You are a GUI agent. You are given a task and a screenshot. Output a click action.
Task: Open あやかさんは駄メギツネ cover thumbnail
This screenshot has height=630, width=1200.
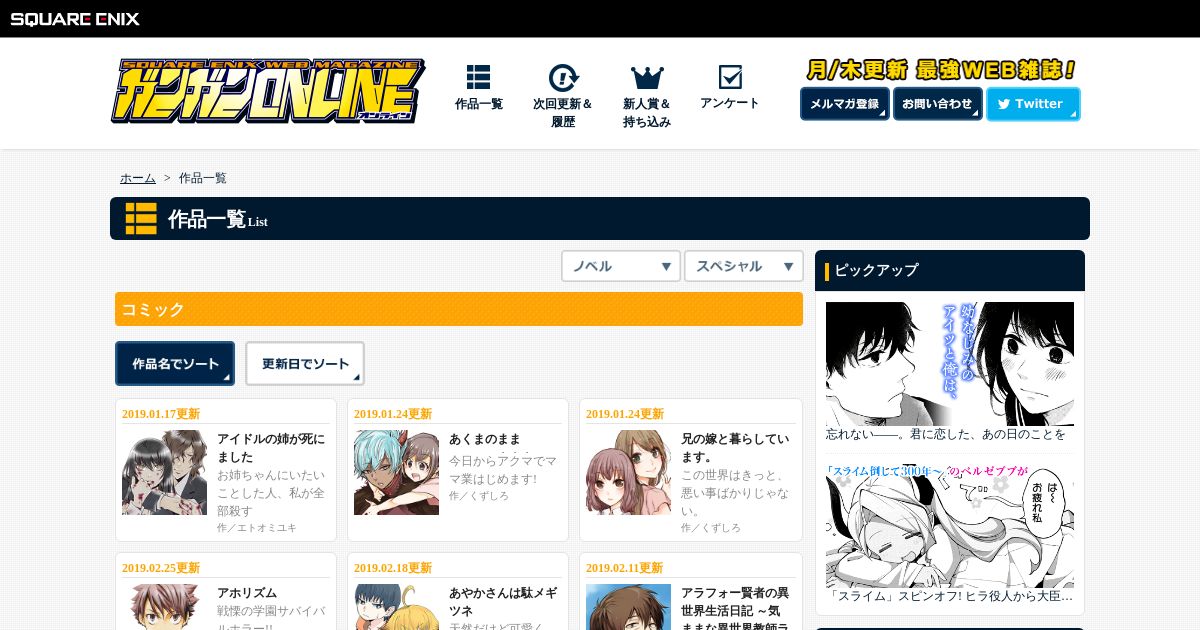click(x=396, y=607)
